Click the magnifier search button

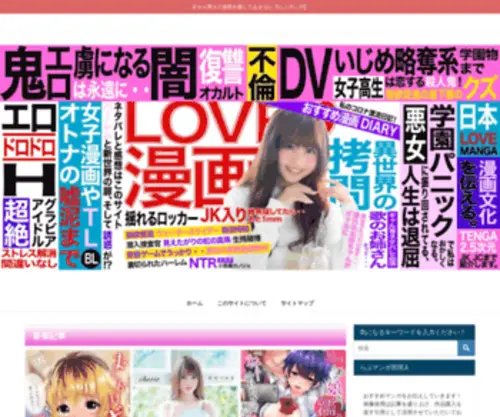click(466, 348)
